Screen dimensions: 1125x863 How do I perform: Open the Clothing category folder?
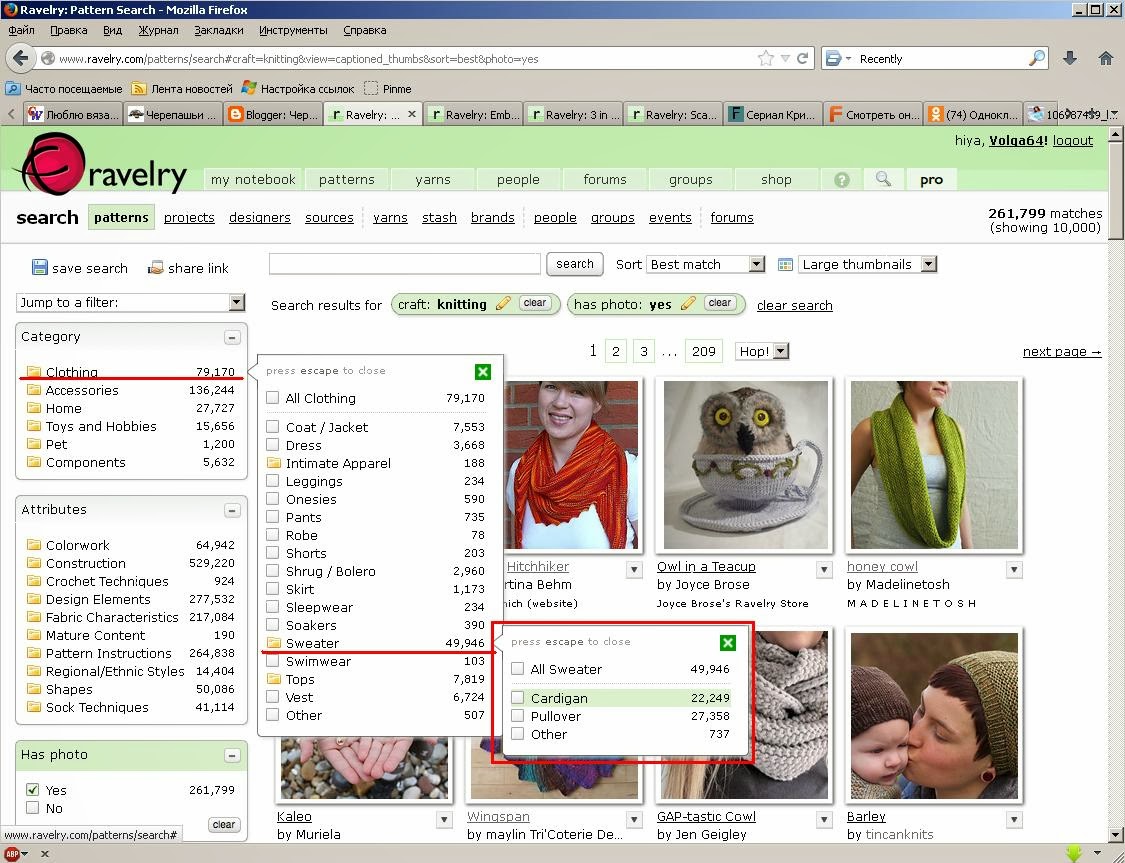click(x=34, y=372)
